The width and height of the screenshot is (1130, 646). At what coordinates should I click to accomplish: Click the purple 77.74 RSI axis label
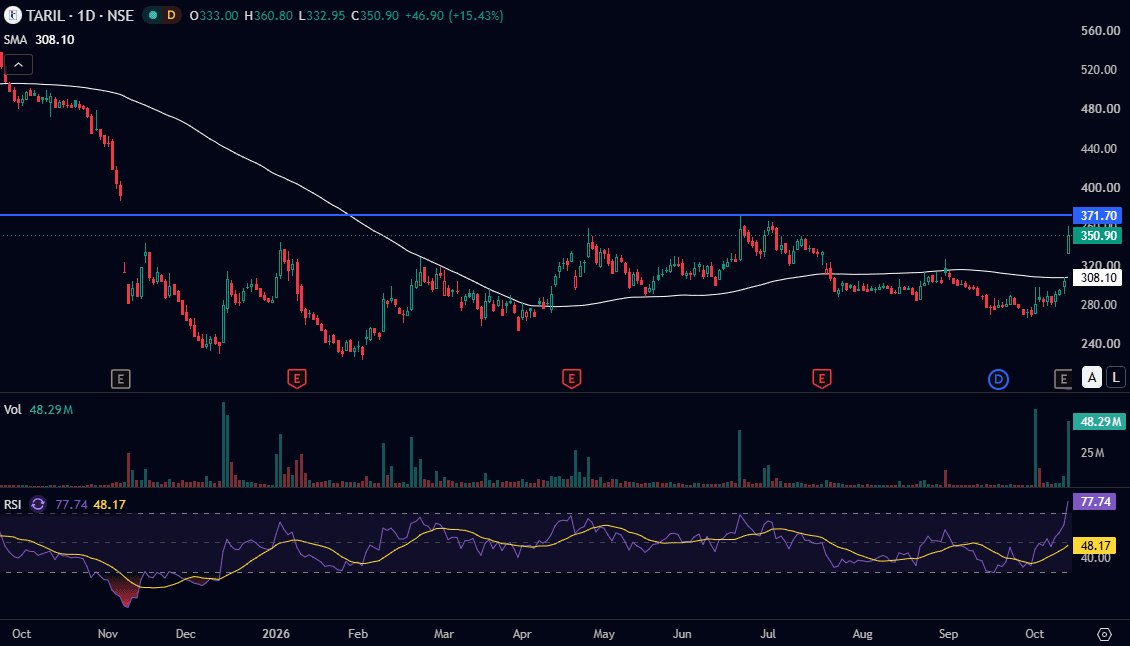pos(1095,501)
